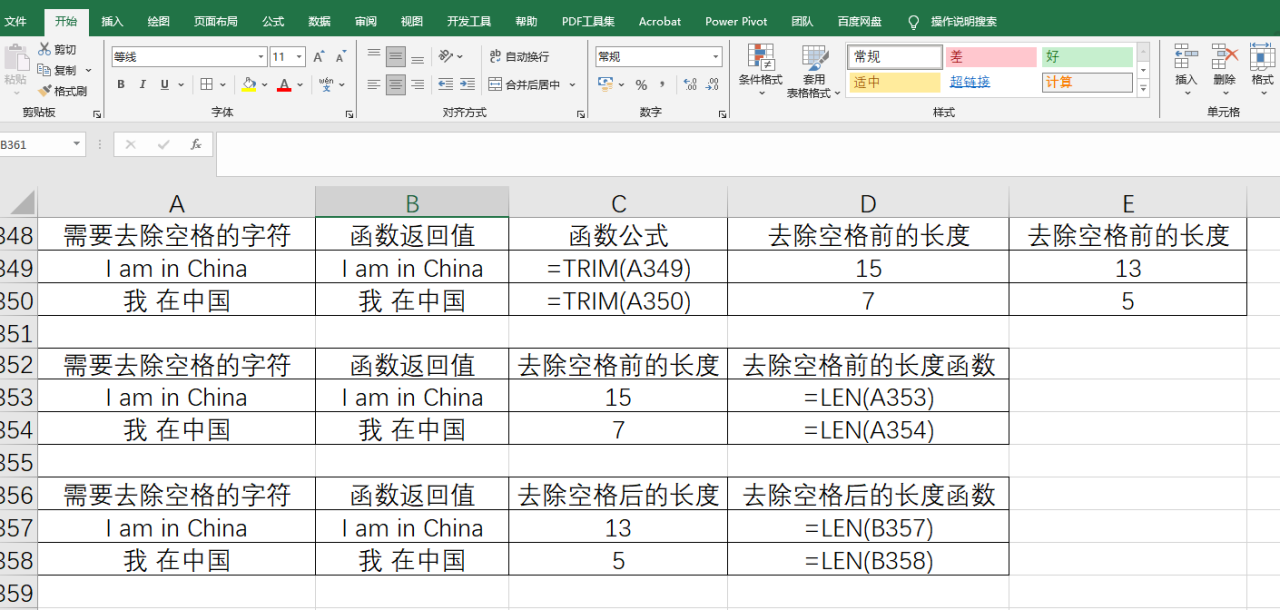Increase font size with large A icon
This screenshot has width=1280, height=610.
click(318, 57)
